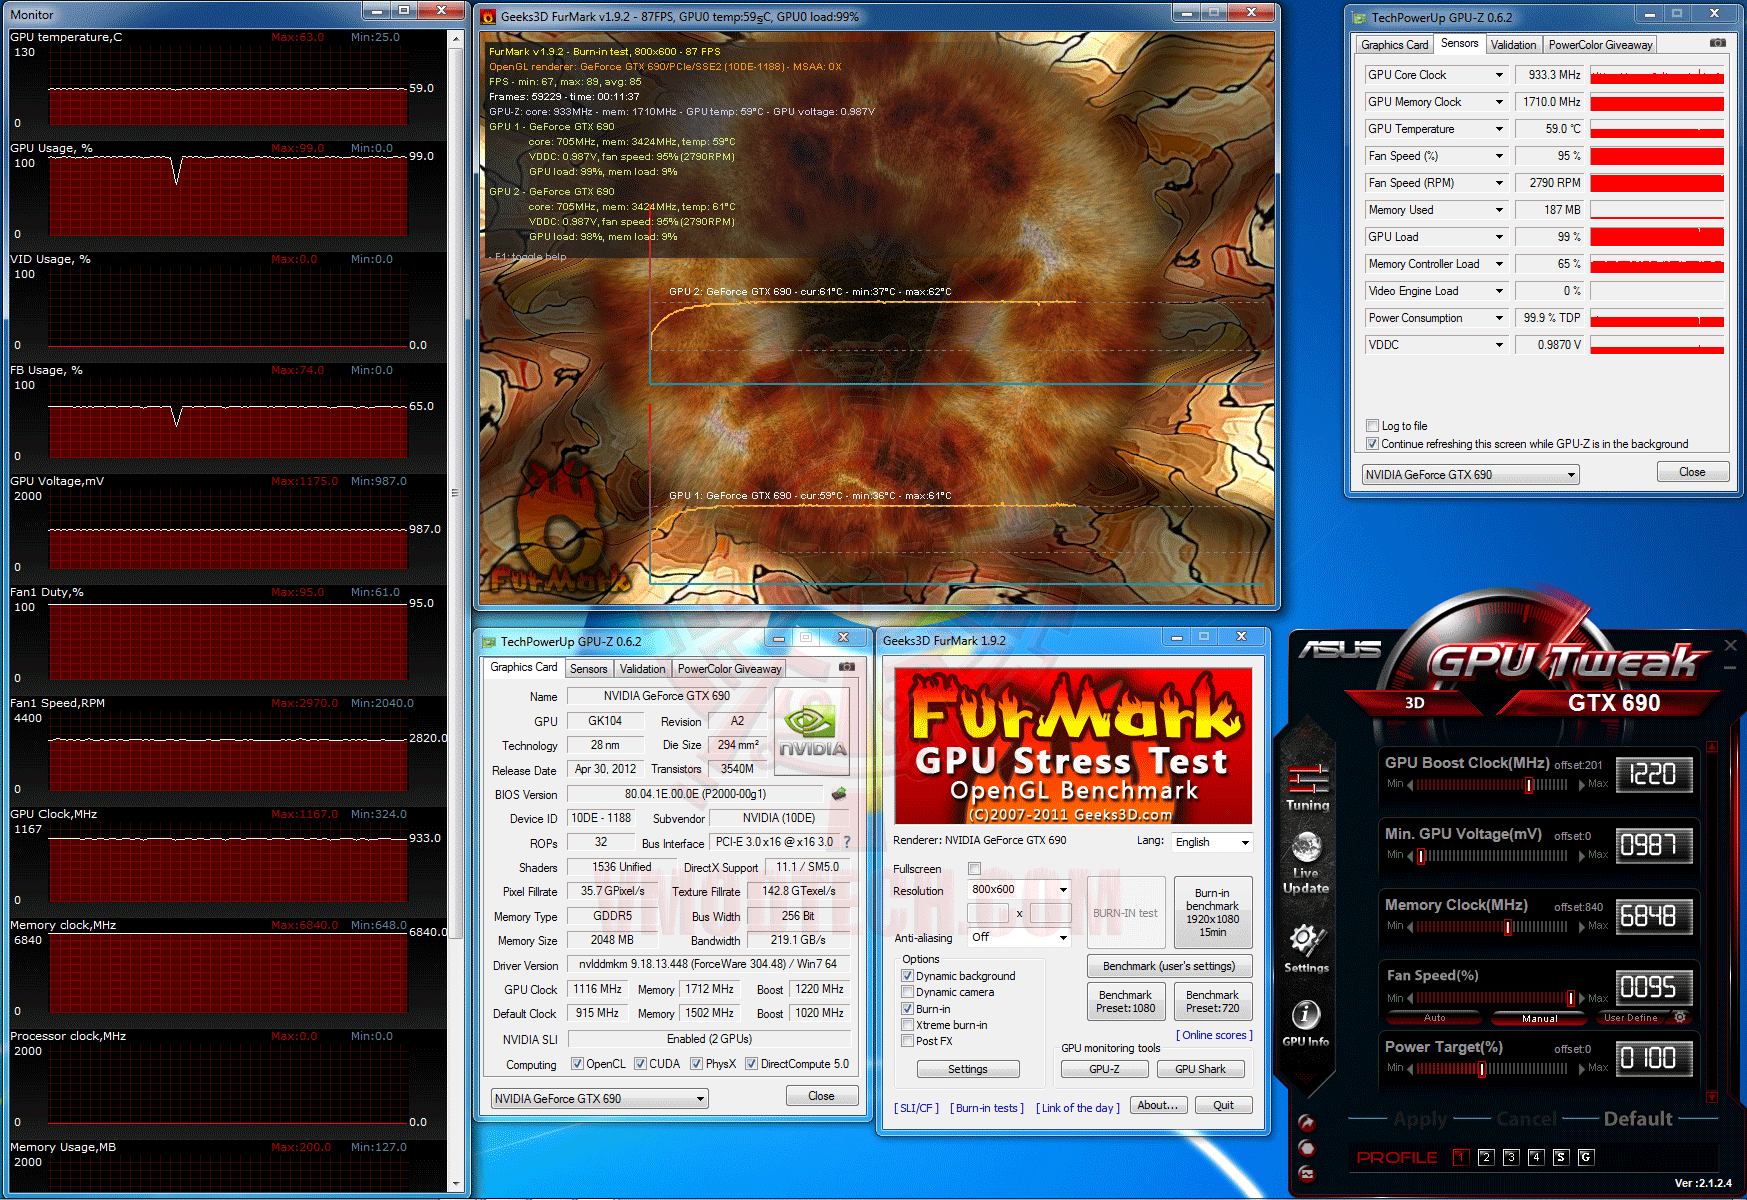The width and height of the screenshot is (1747, 1200).
Task: Open Live Update in GPU Tweak
Action: point(1306,862)
